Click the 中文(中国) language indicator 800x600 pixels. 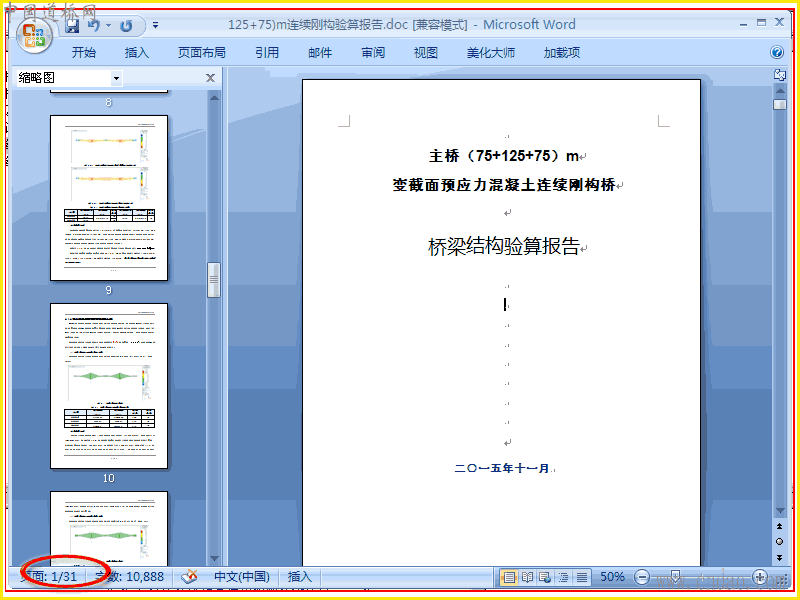[x=242, y=577]
